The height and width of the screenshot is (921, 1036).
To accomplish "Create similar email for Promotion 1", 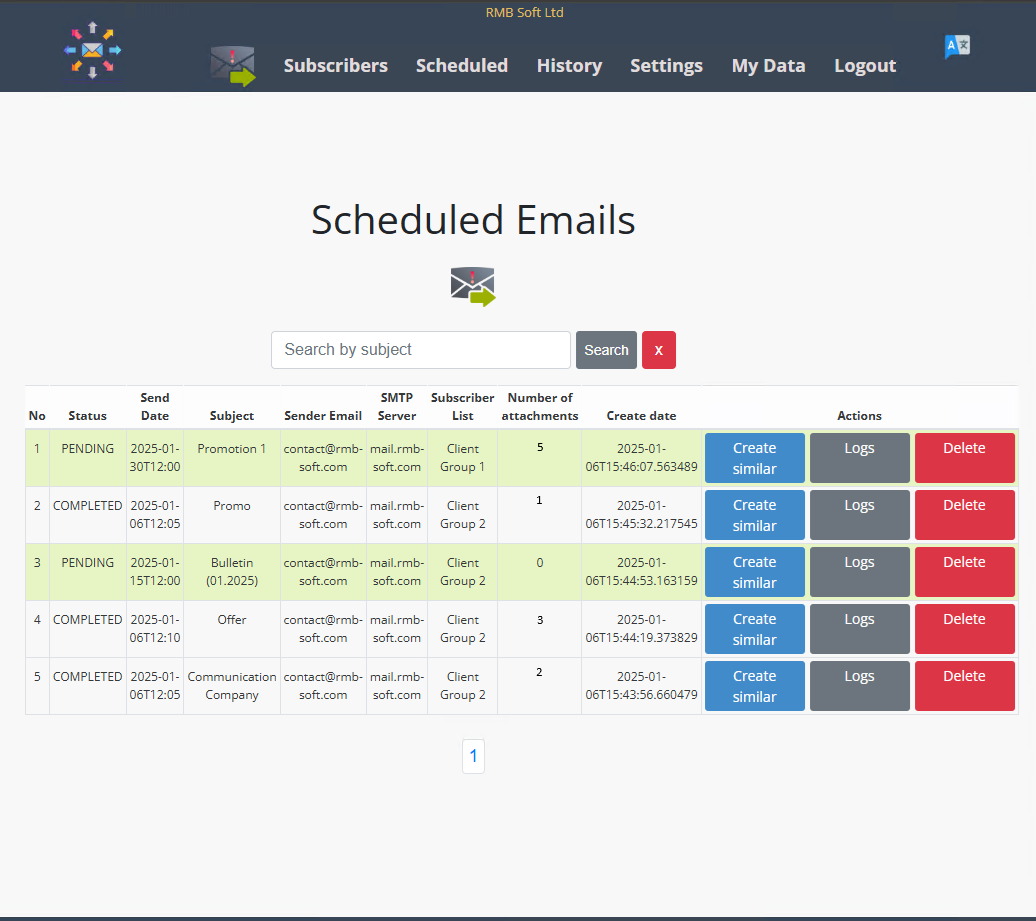I will [755, 458].
